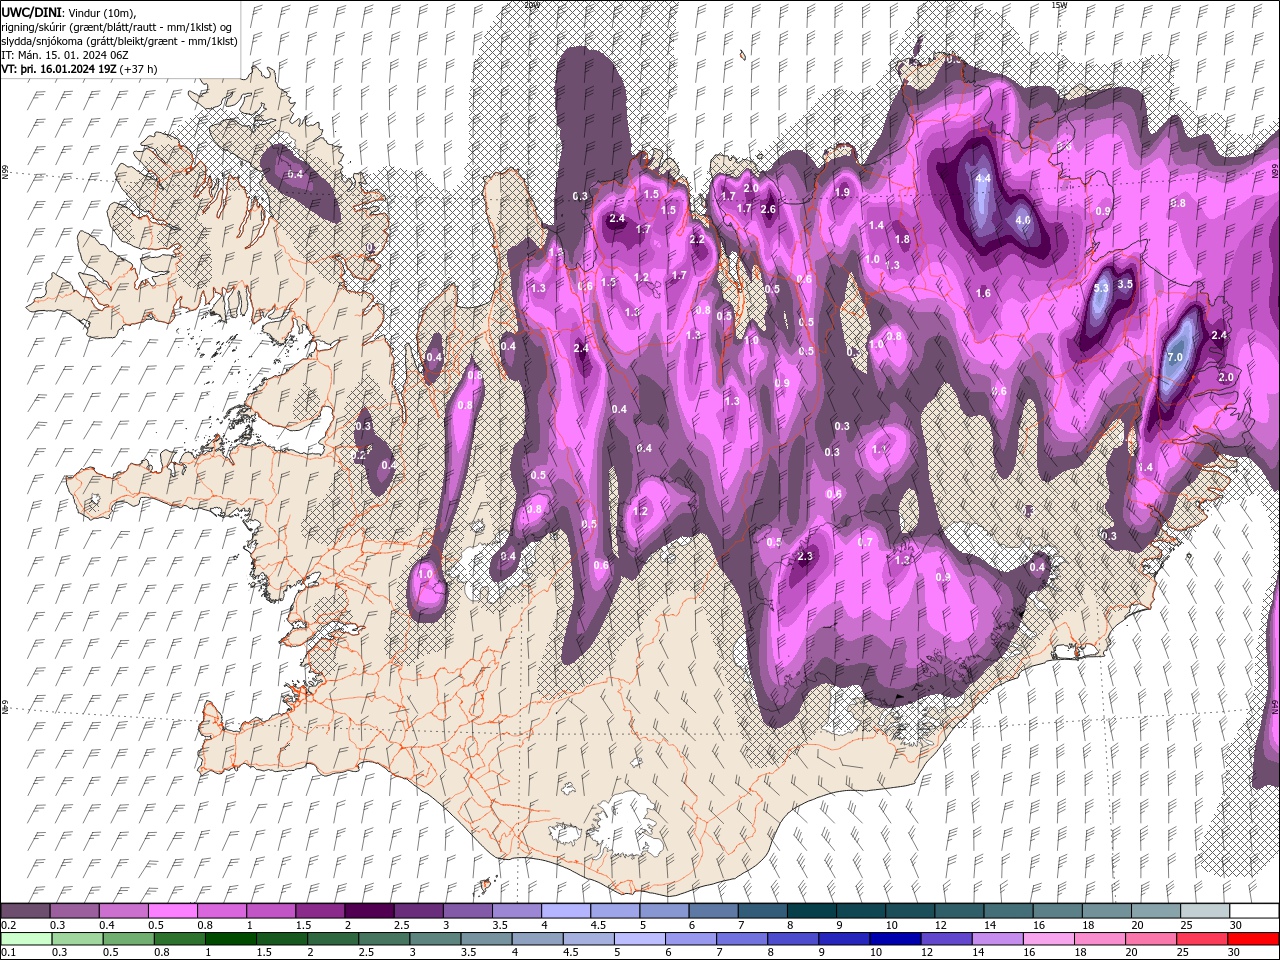Select light pink 16–18 swatch in lower legend
The width and height of the screenshot is (1280, 960).
1048,938
